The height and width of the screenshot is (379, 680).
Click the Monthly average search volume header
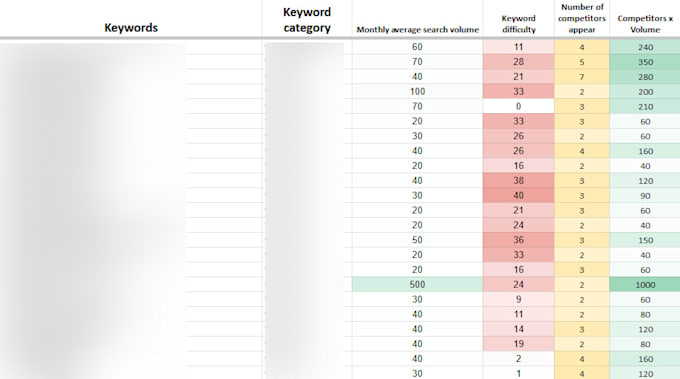[x=417, y=29]
